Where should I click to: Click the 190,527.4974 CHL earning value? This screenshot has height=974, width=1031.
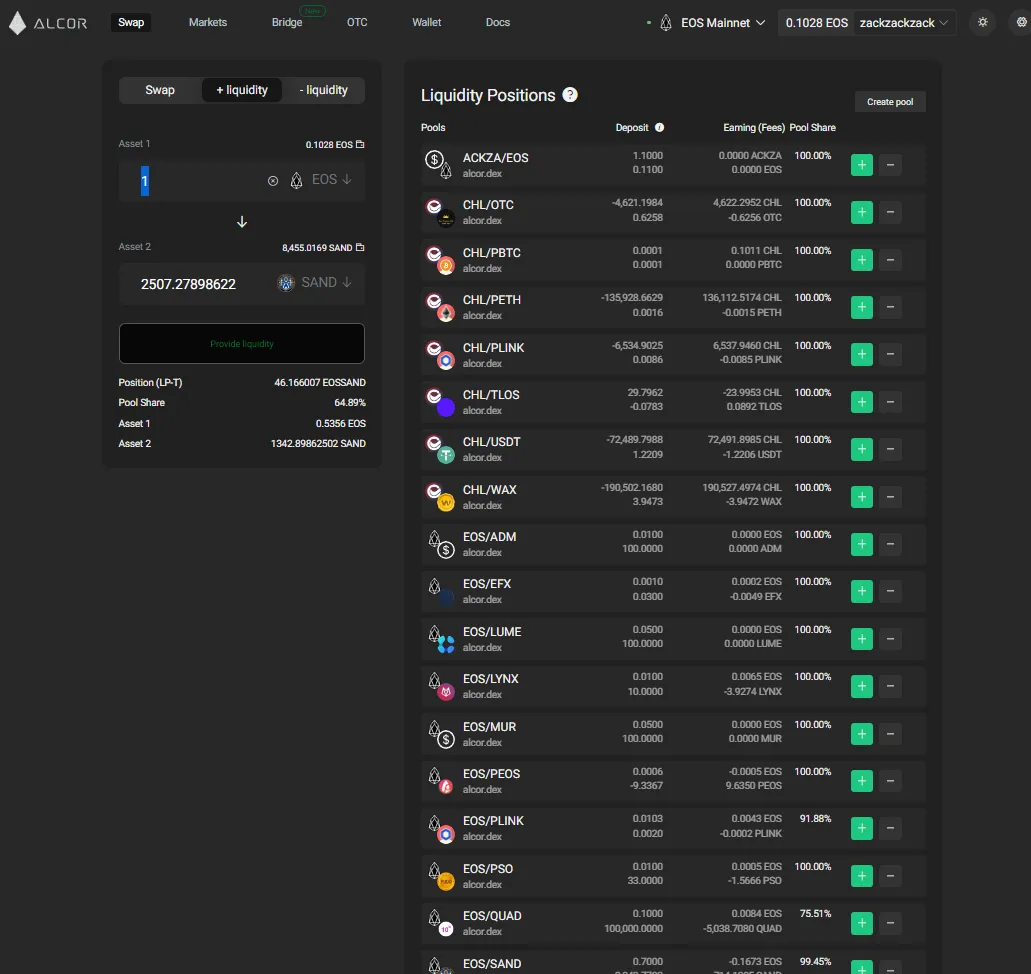742,487
